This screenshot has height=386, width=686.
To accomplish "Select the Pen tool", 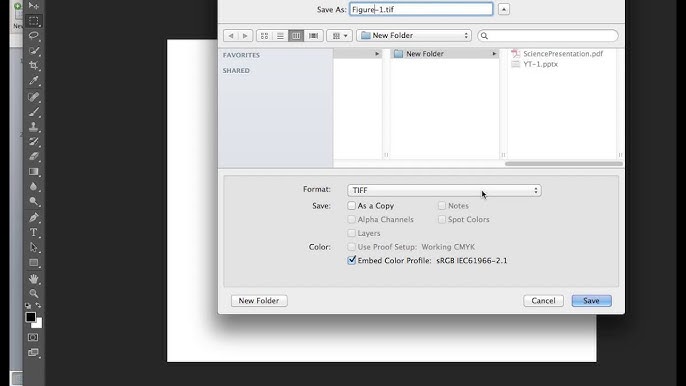I will click(x=34, y=218).
